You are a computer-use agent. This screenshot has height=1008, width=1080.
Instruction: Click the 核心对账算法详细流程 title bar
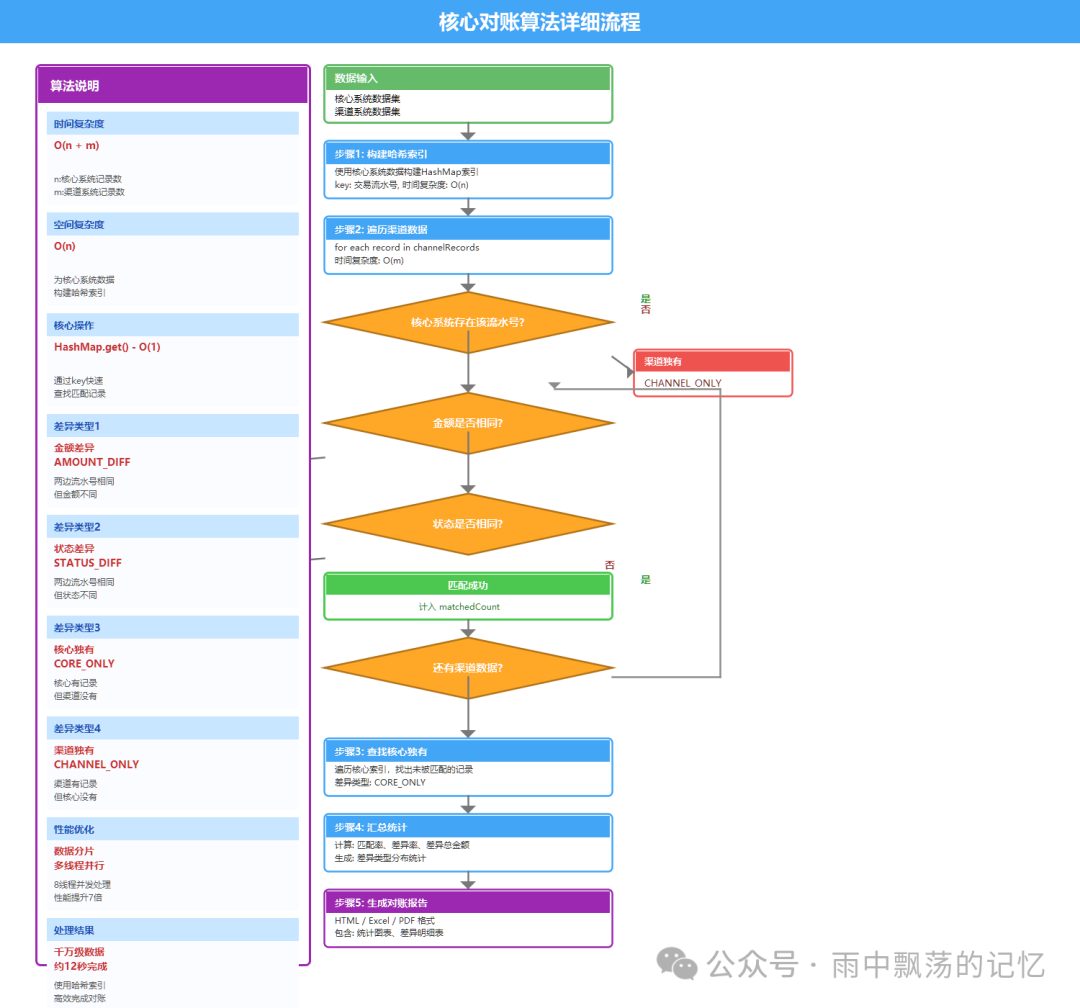point(540,21)
